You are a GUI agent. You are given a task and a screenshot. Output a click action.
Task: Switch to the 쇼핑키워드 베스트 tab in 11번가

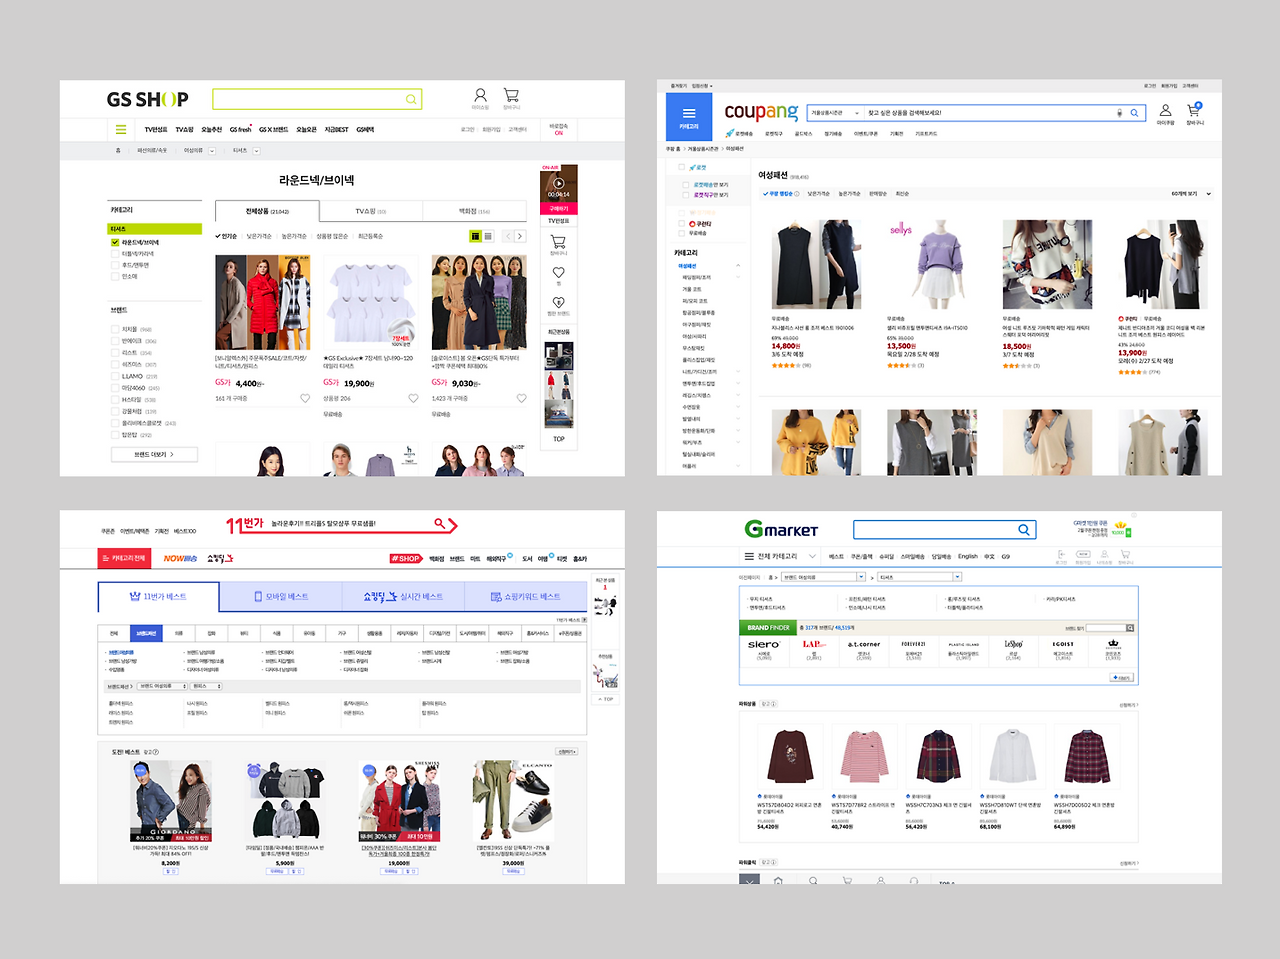pos(525,597)
